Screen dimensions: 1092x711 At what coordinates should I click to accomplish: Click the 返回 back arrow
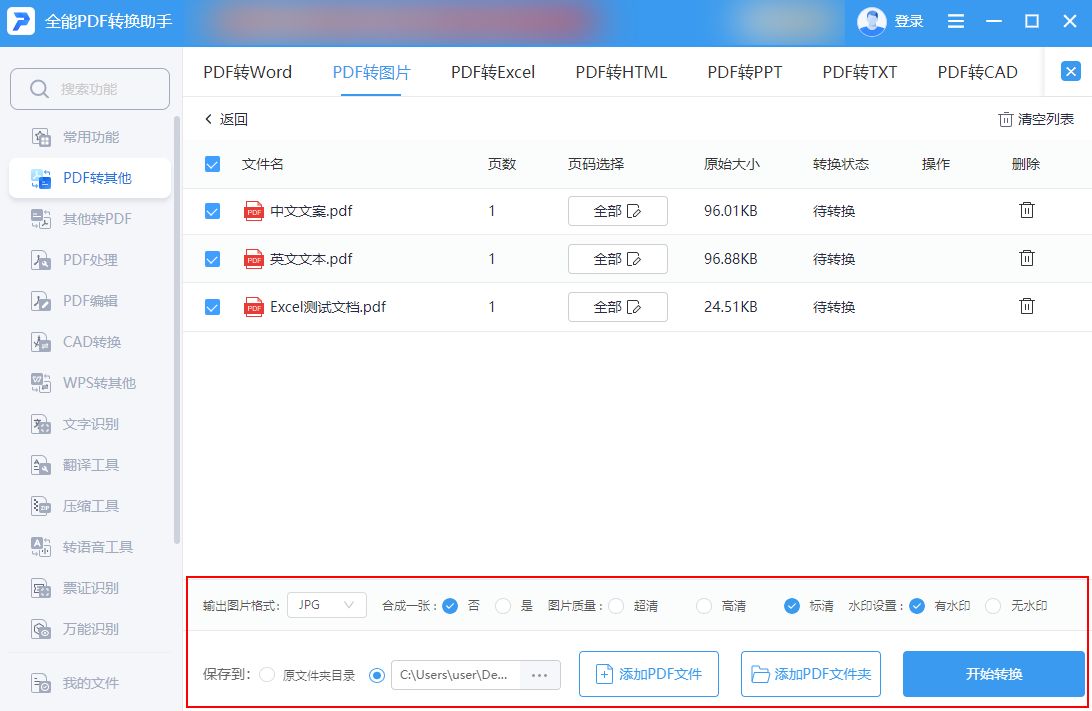[x=208, y=119]
